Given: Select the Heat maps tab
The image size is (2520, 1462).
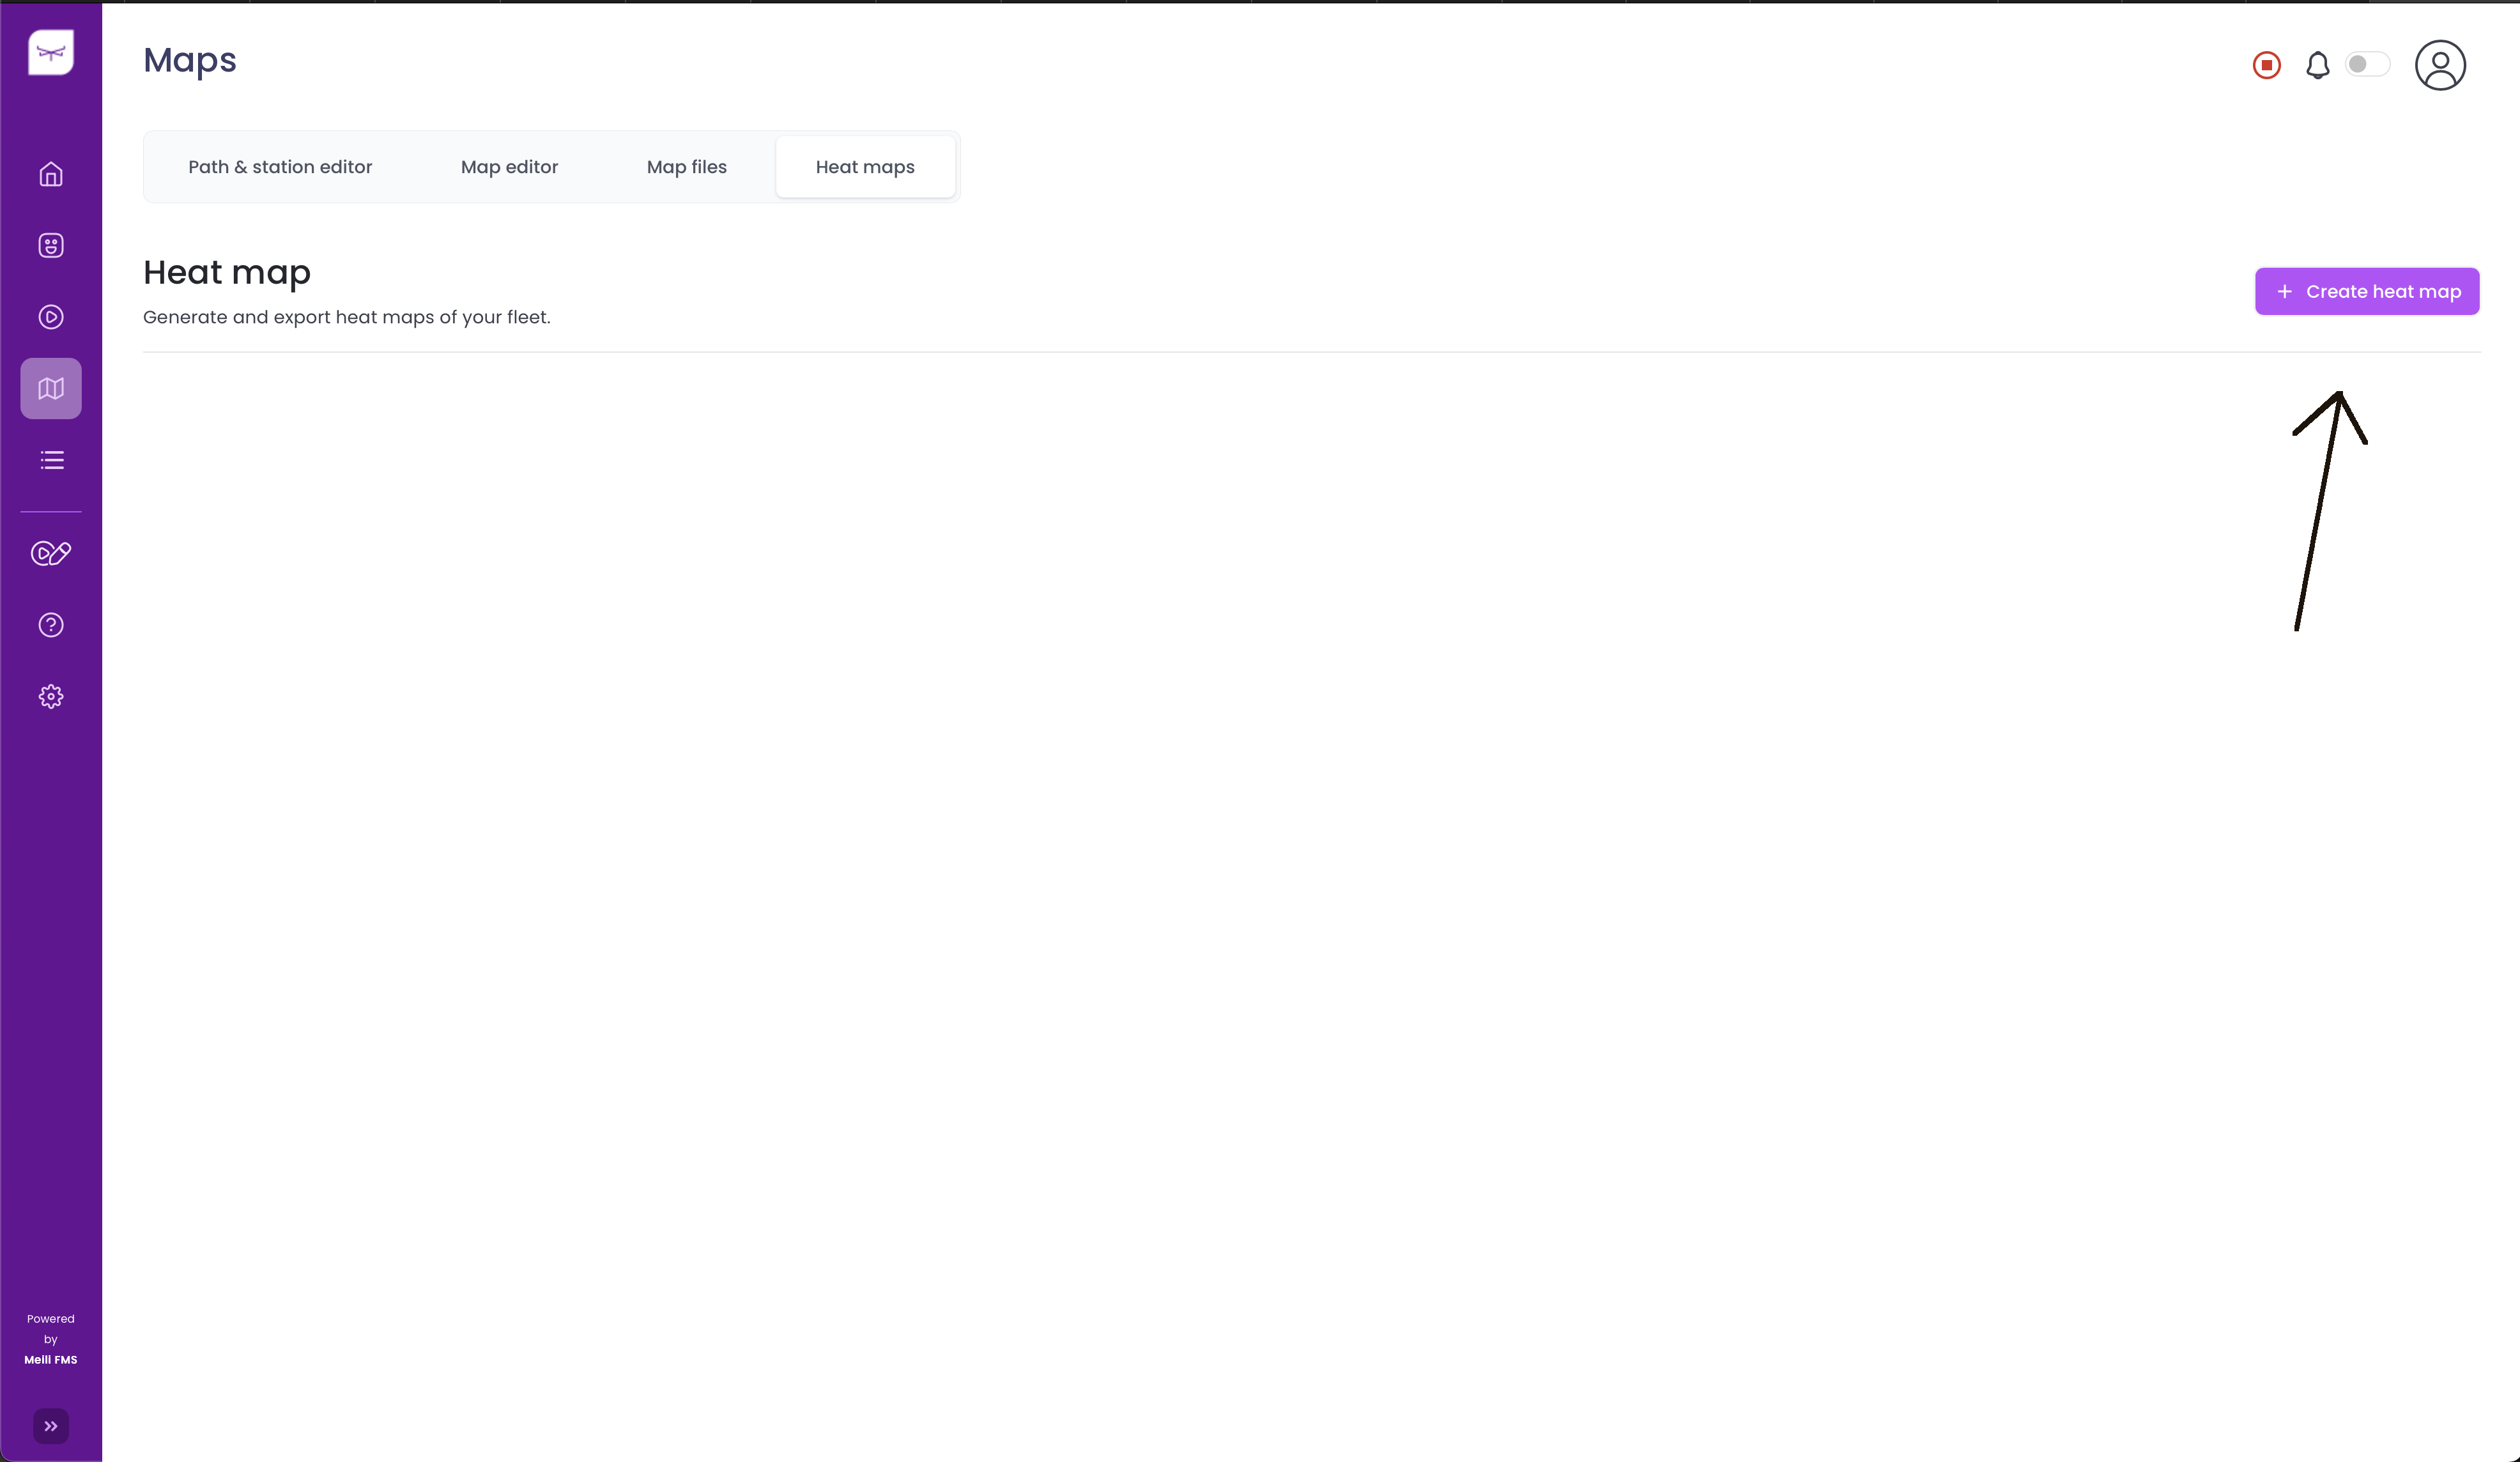Looking at the screenshot, I should 865,167.
